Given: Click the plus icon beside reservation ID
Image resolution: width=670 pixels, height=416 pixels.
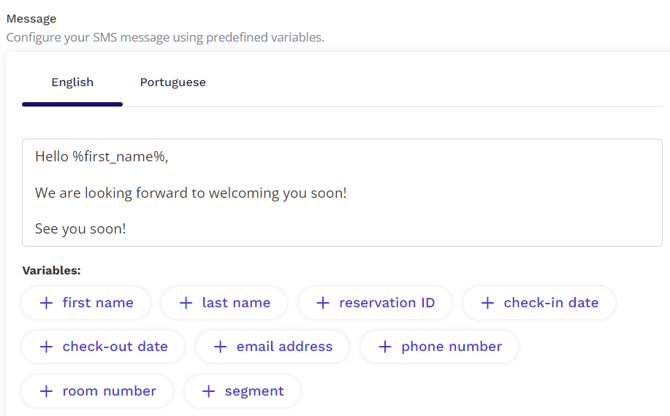Looking at the screenshot, I should [x=323, y=303].
